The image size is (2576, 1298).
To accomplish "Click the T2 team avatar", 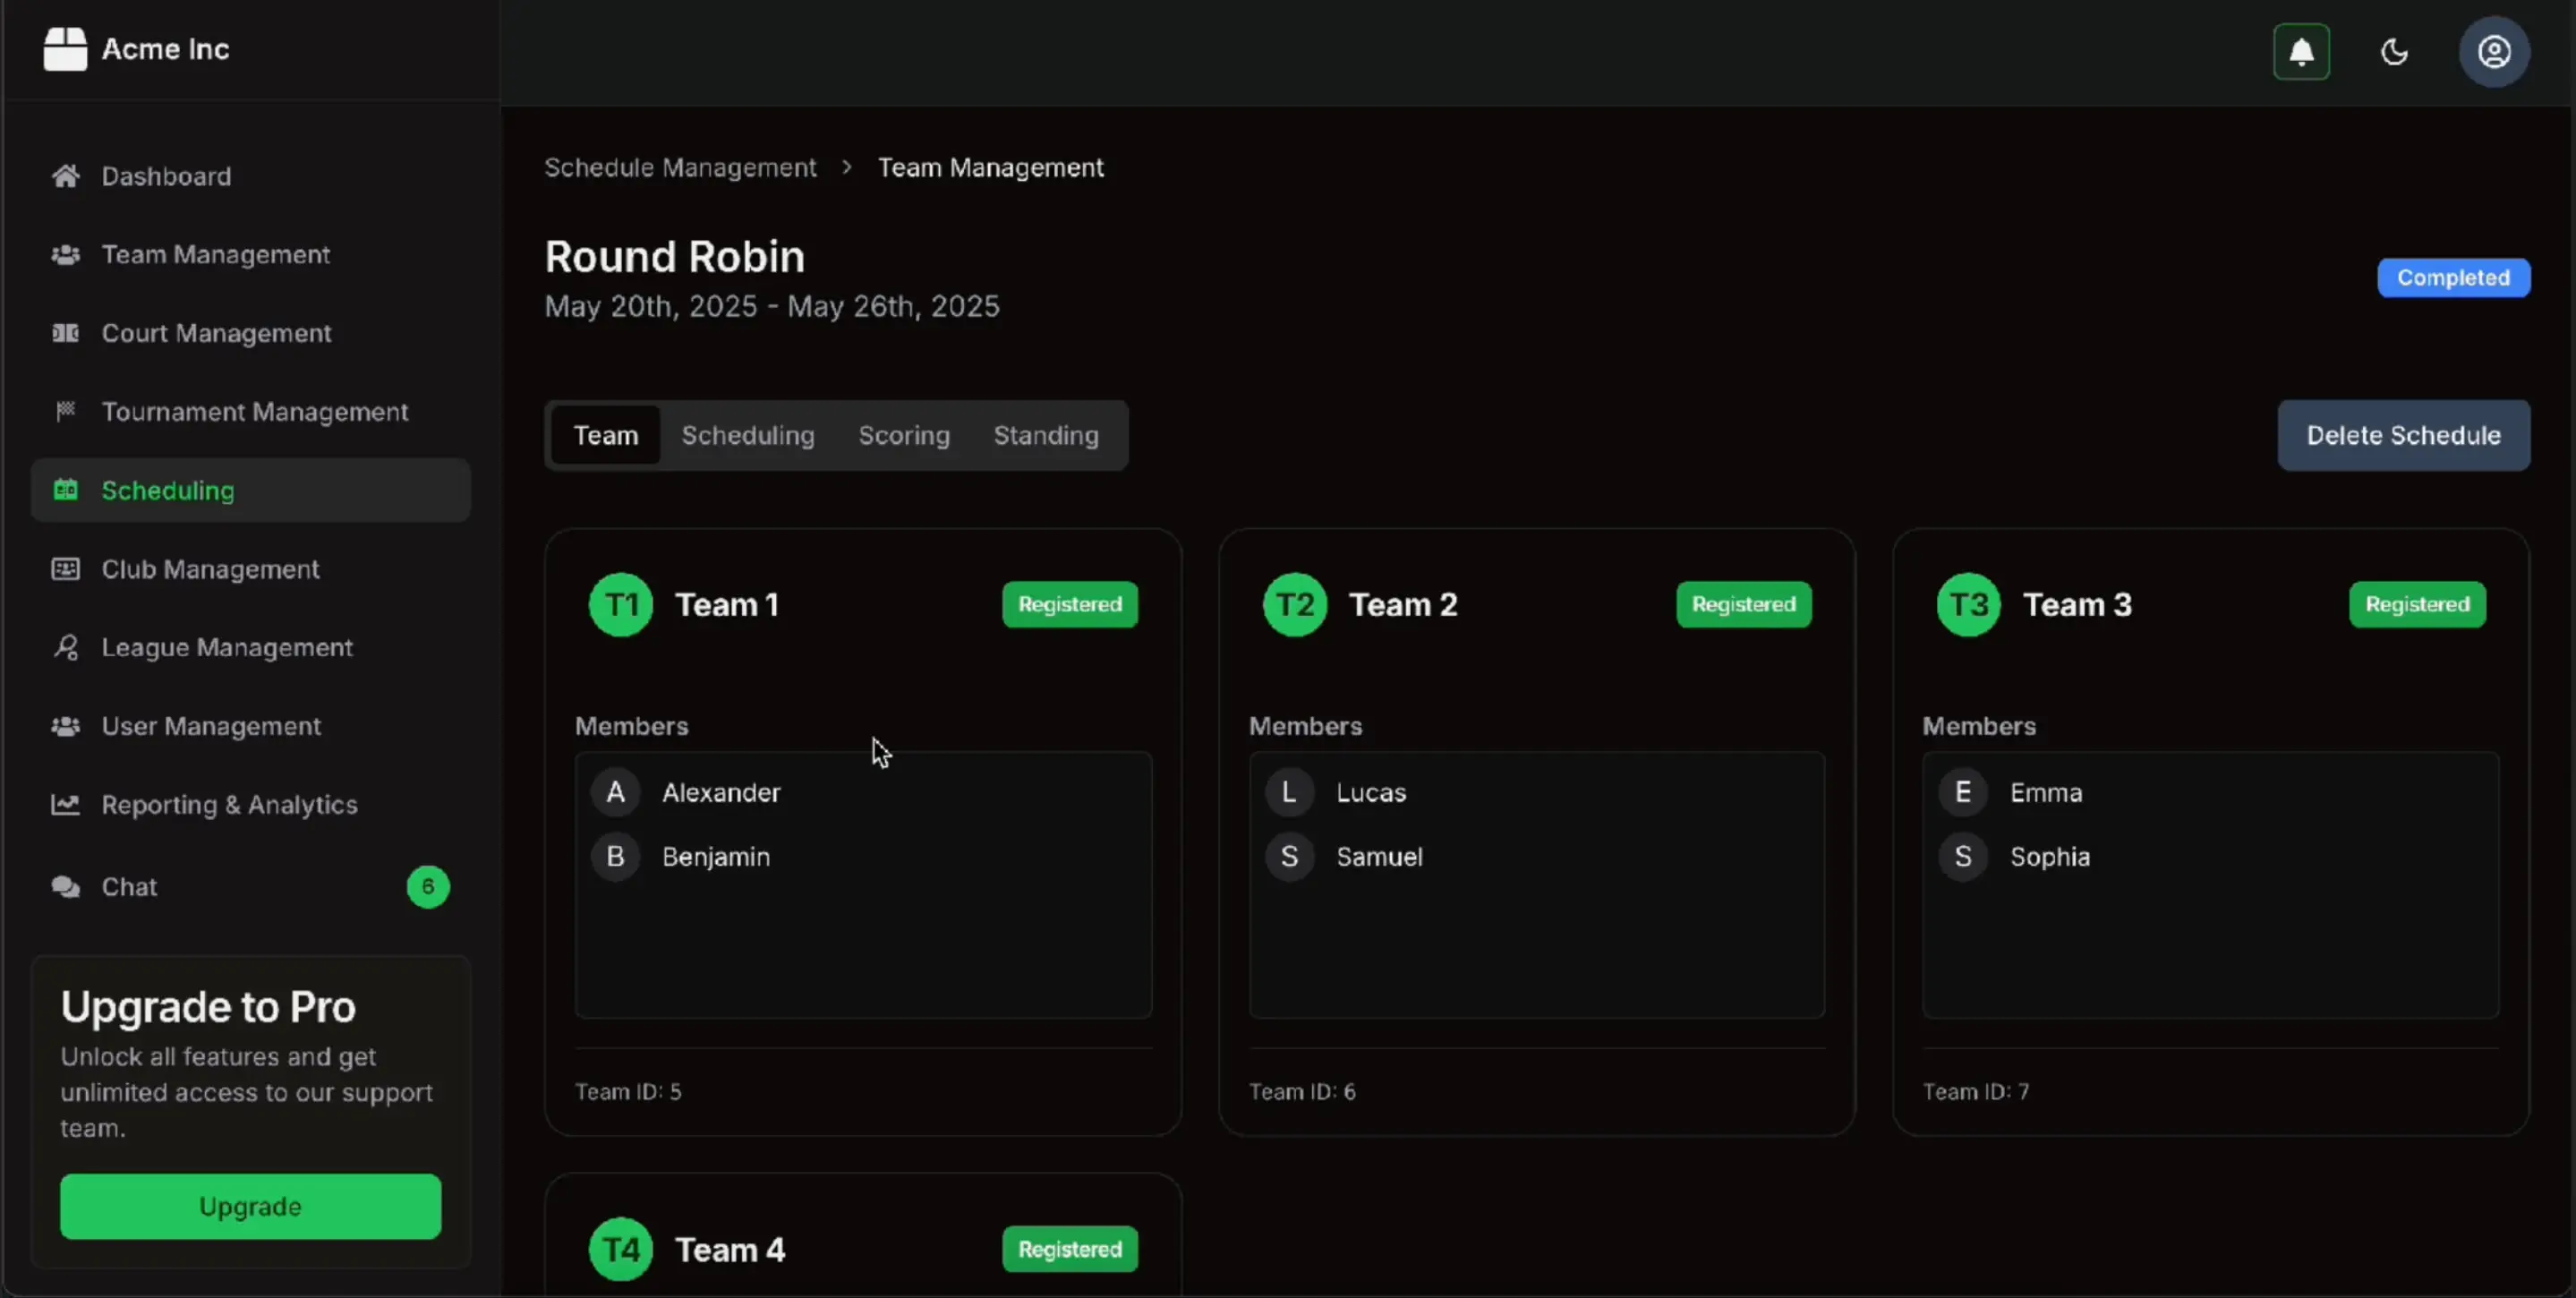I will pyautogui.click(x=1294, y=604).
